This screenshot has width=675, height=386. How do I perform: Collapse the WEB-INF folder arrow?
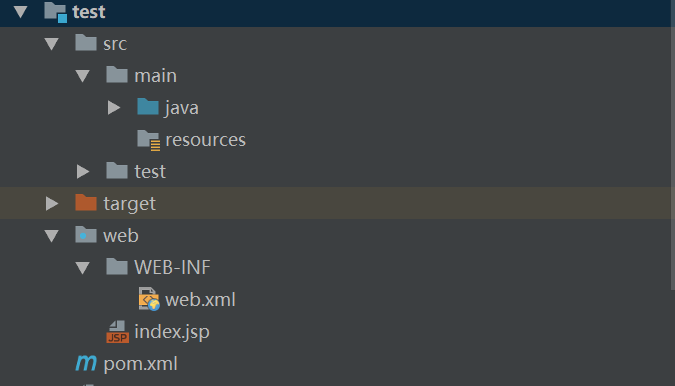pyautogui.click(x=83, y=268)
